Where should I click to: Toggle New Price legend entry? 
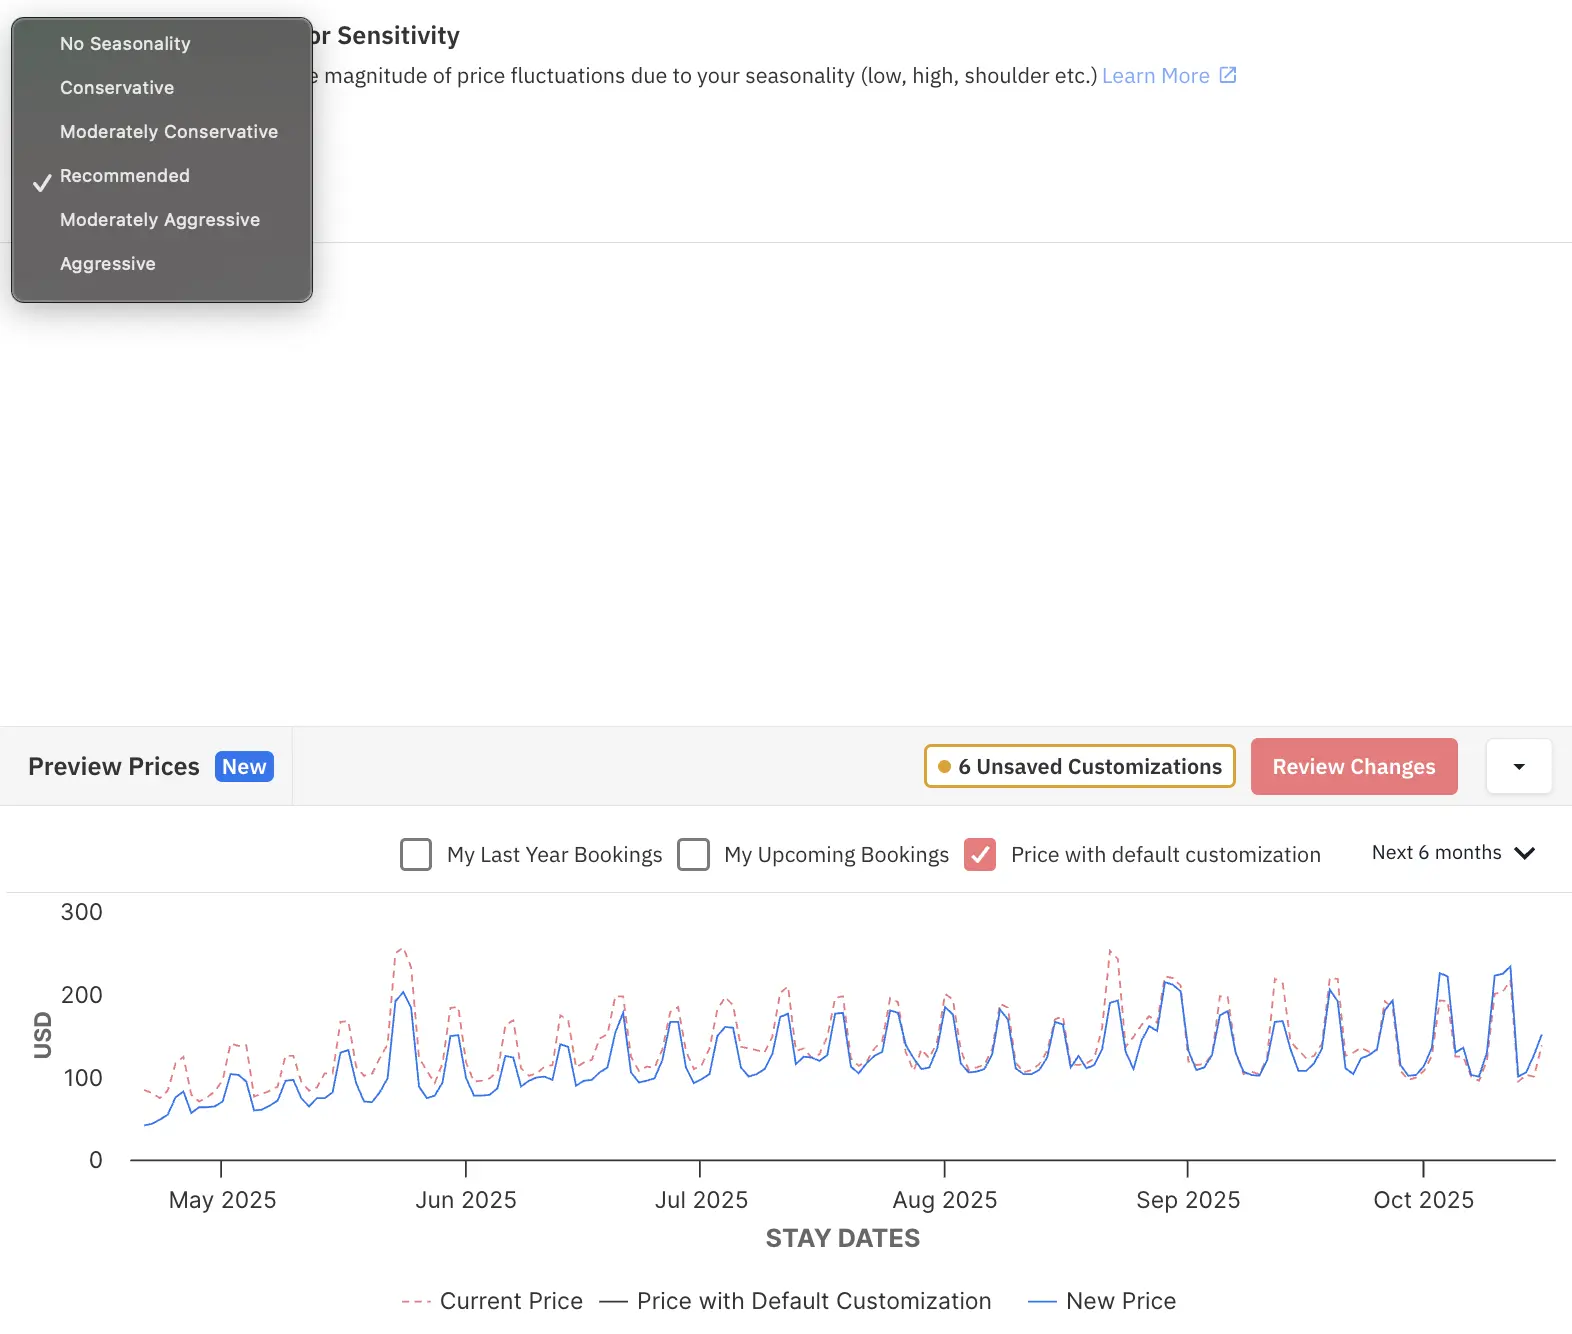click(1102, 1301)
